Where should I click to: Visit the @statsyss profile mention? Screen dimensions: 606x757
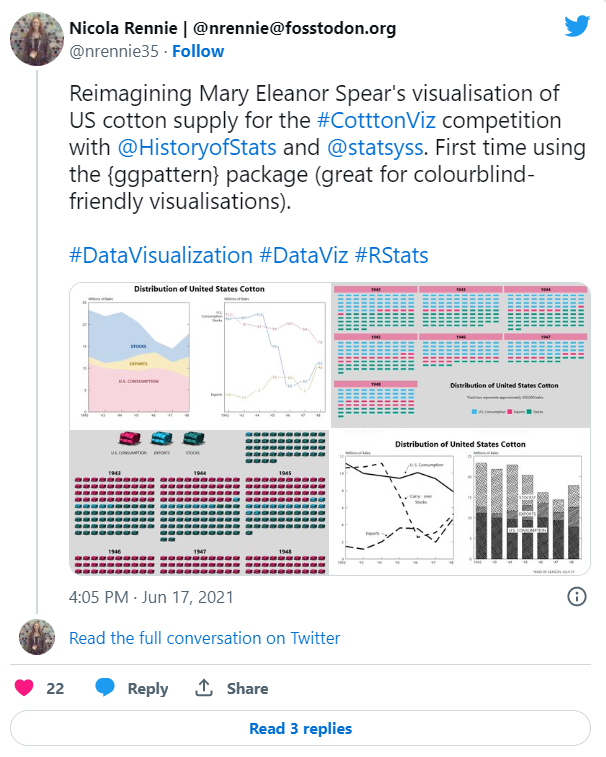pyautogui.click(x=375, y=148)
